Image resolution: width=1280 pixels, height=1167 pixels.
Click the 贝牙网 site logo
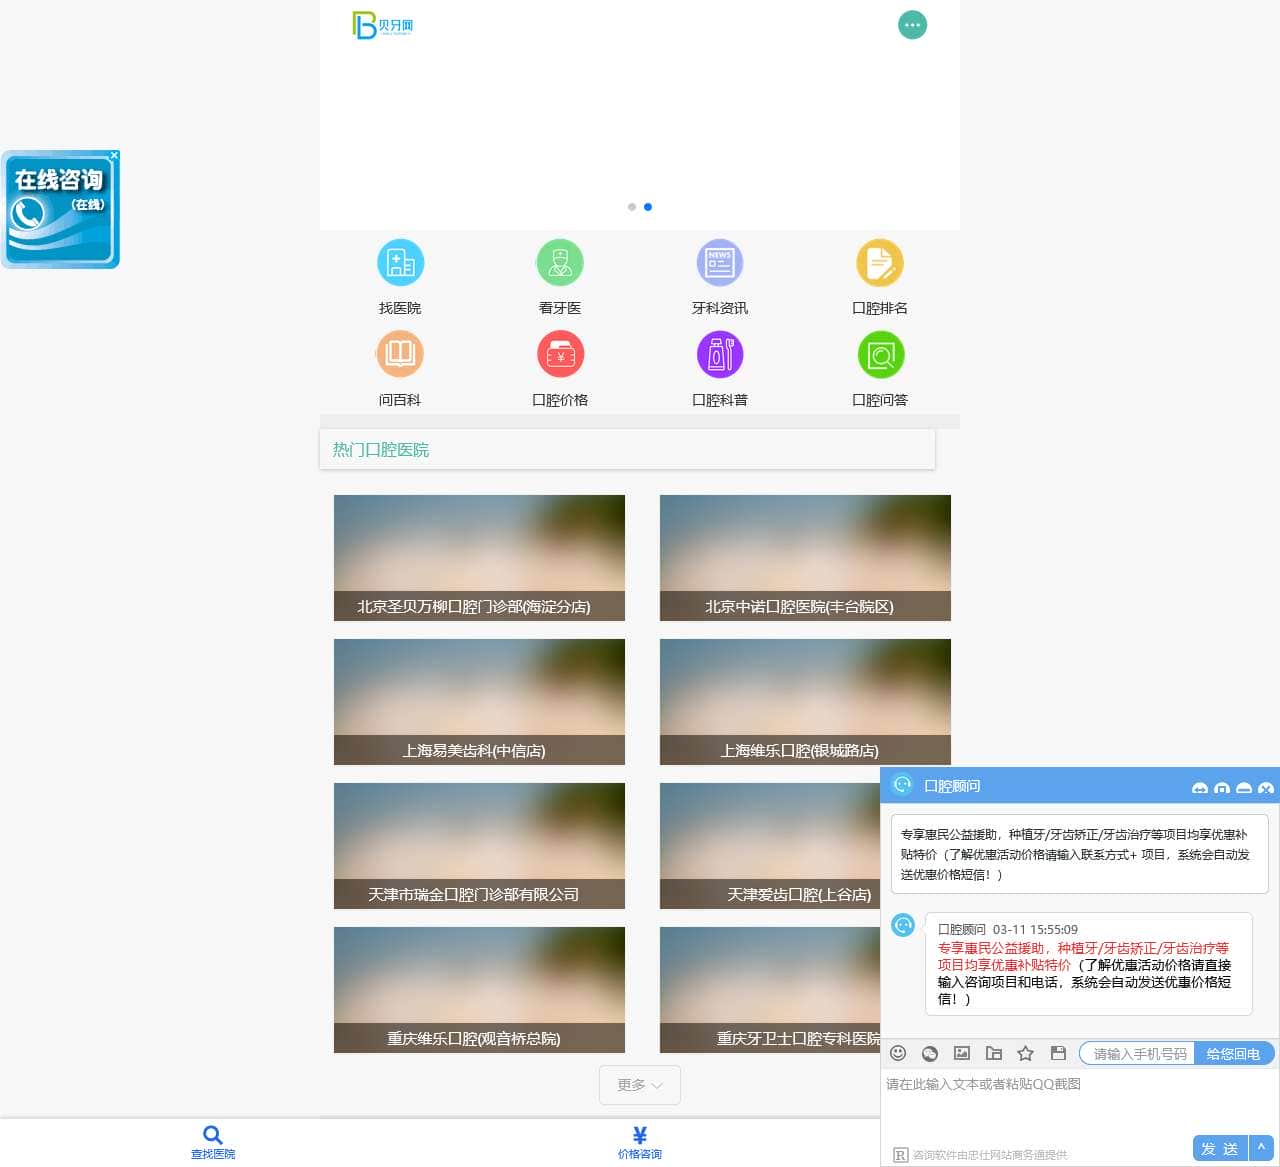[383, 25]
